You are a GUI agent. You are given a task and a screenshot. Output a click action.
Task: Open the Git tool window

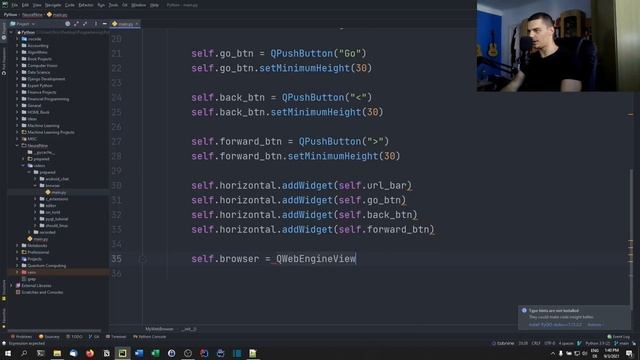point(94,337)
